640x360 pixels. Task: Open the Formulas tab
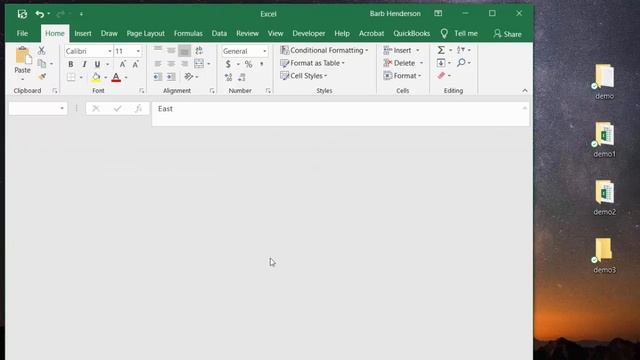tap(188, 33)
